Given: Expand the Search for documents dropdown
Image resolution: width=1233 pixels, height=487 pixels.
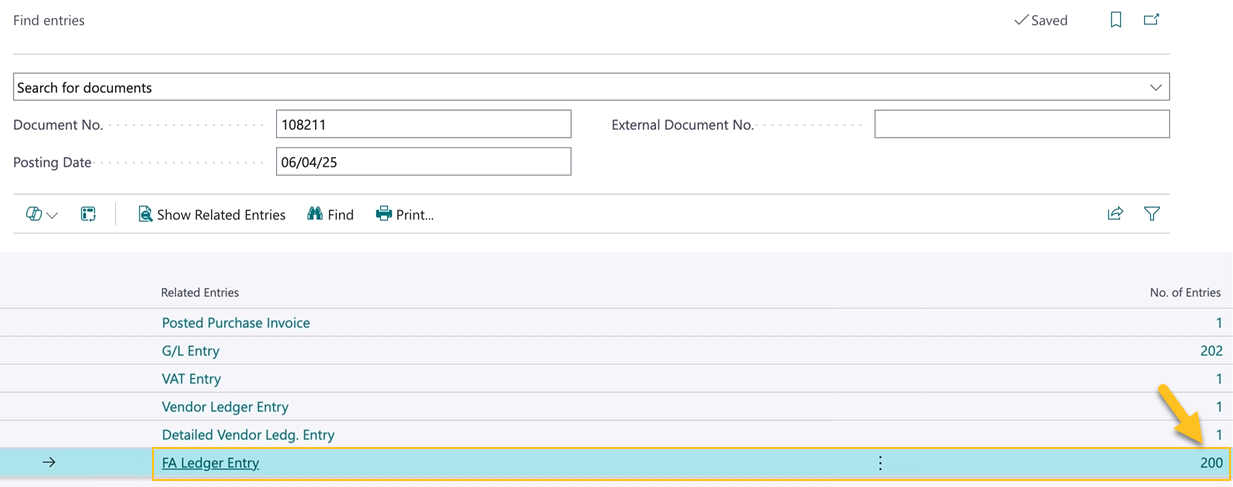Looking at the screenshot, I should 1156,88.
